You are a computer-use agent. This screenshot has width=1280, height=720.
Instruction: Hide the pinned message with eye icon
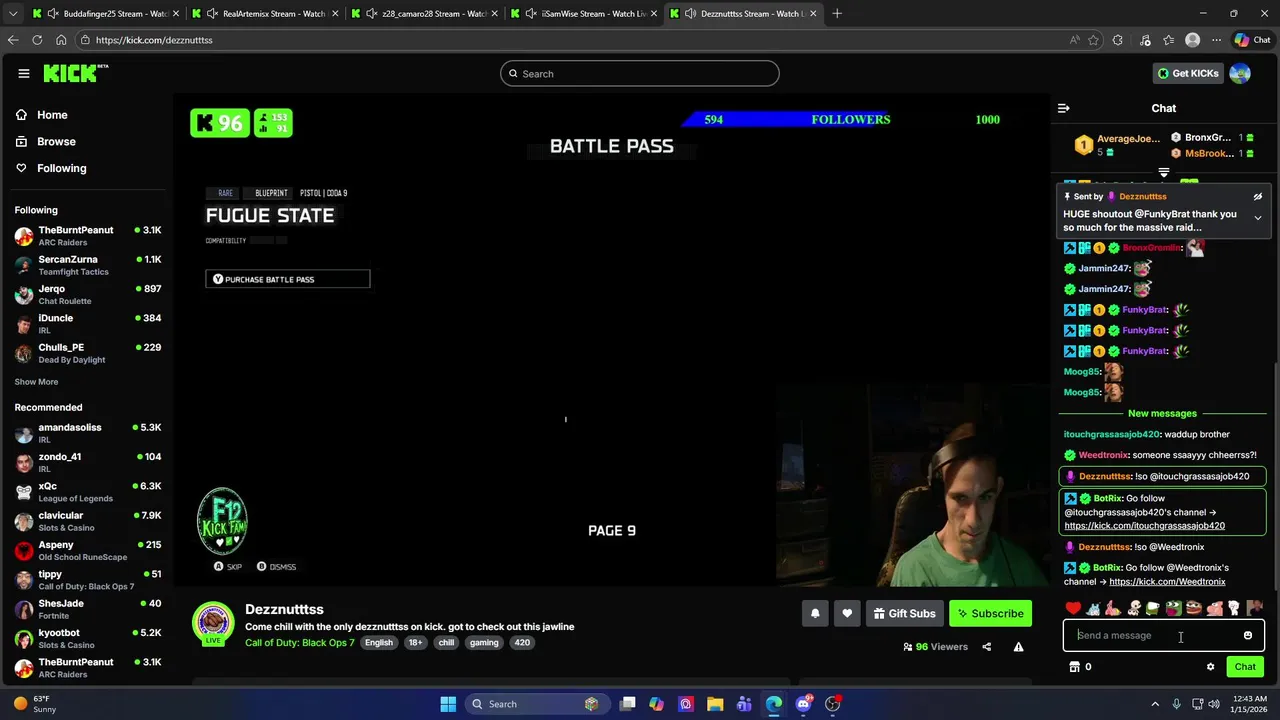1257,197
